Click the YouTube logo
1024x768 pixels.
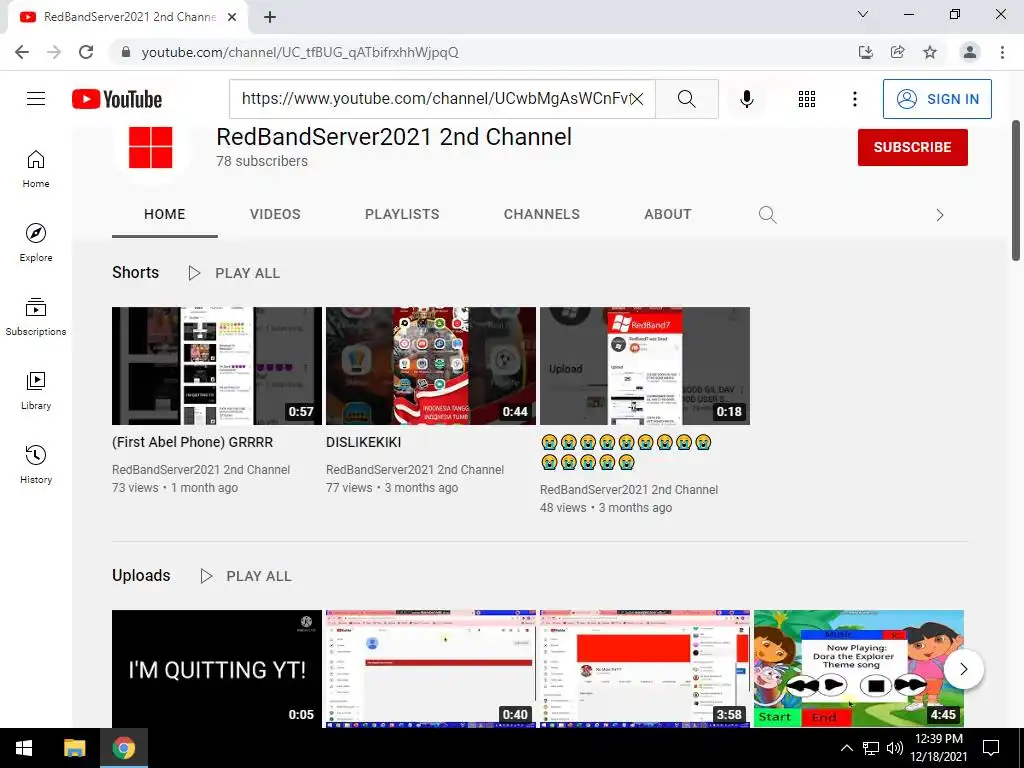point(117,99)
